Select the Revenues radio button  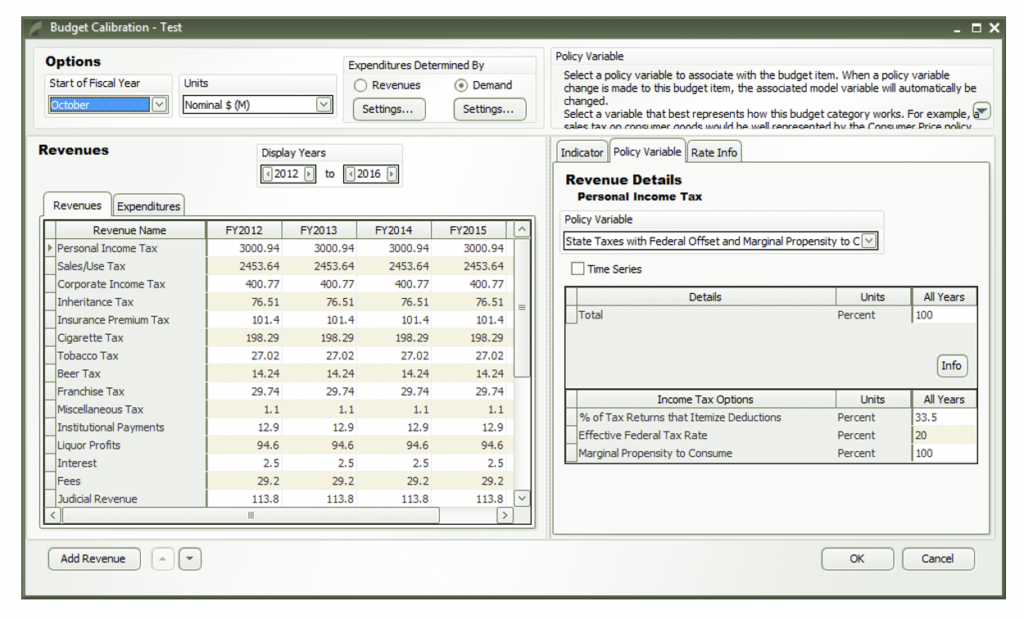click(x=360, y=86)
